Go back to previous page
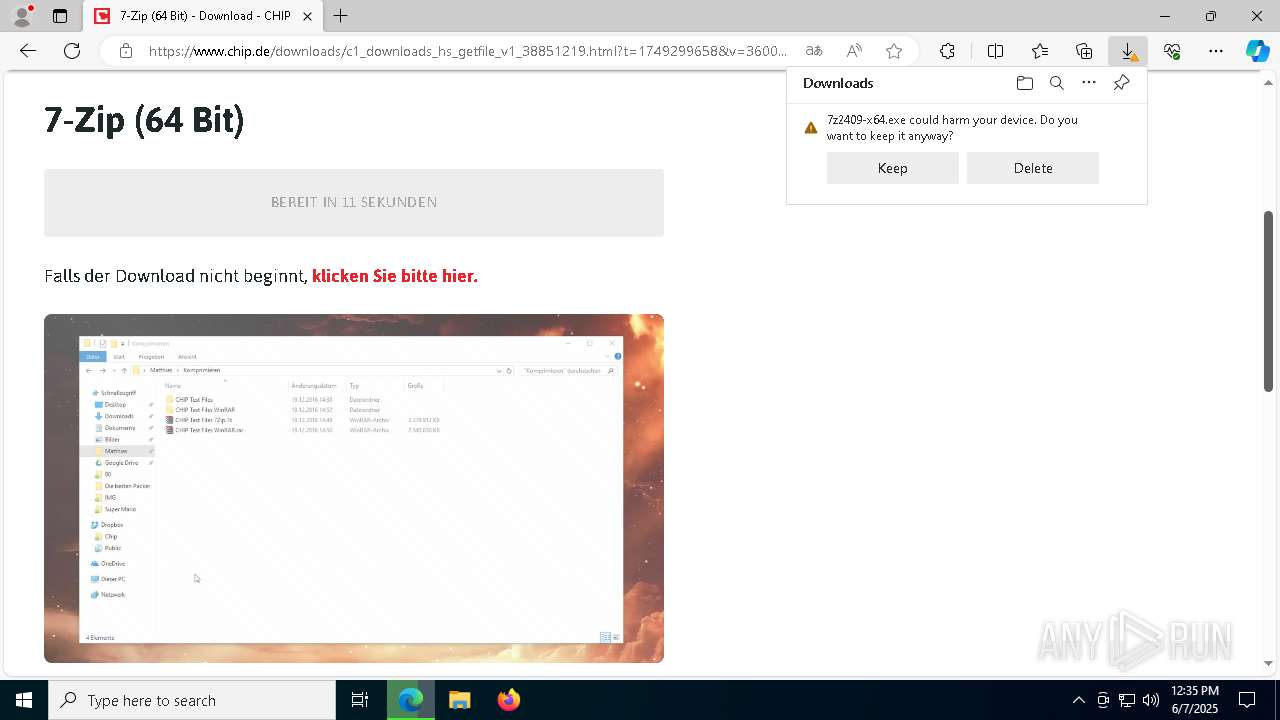The image size is (1280, 720). click(x=28, y=51)
